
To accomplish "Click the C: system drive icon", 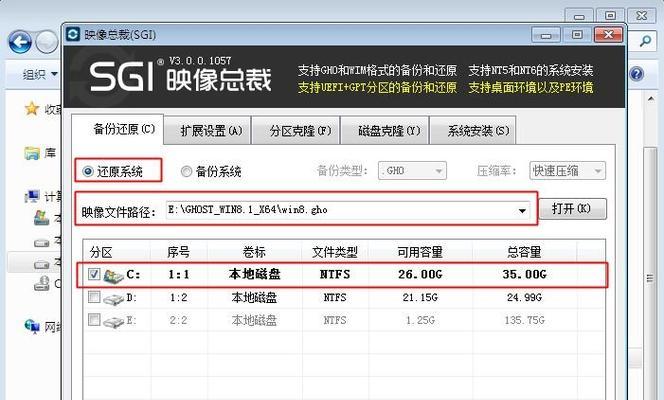I will pyautogui.click(x=113, y=275).
